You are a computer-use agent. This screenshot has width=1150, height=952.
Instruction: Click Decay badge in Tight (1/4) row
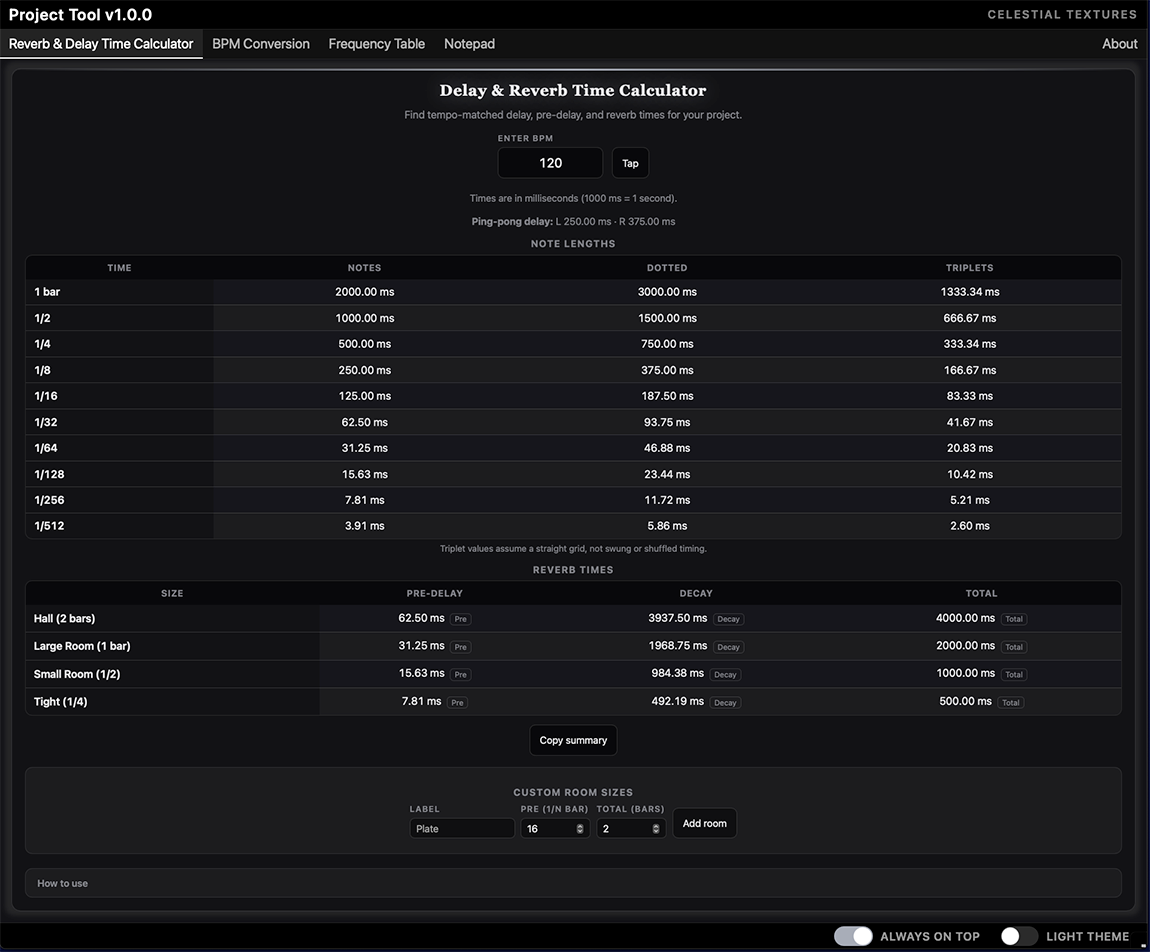pyautogui.click(x=725, y=703)
